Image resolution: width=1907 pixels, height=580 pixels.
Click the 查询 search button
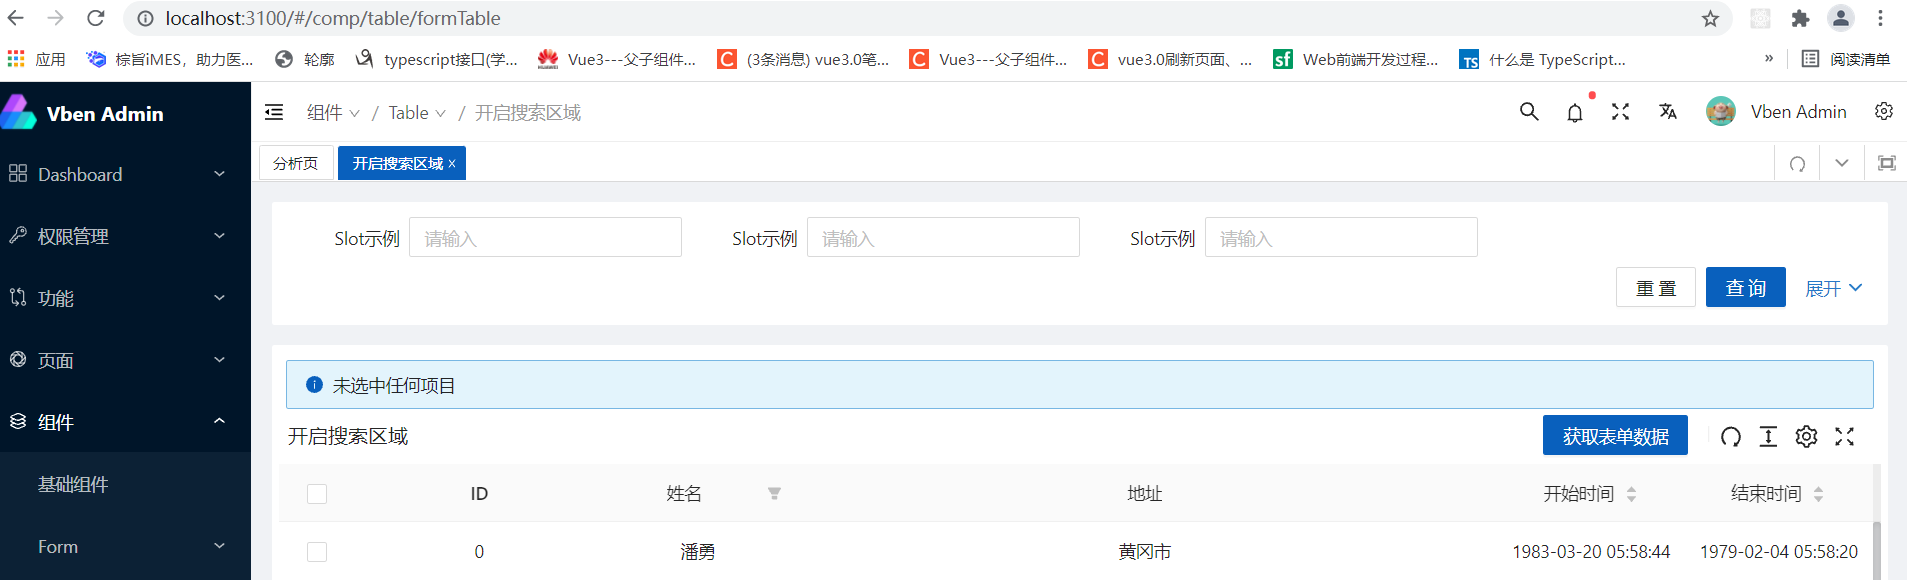pos(1746,288)
